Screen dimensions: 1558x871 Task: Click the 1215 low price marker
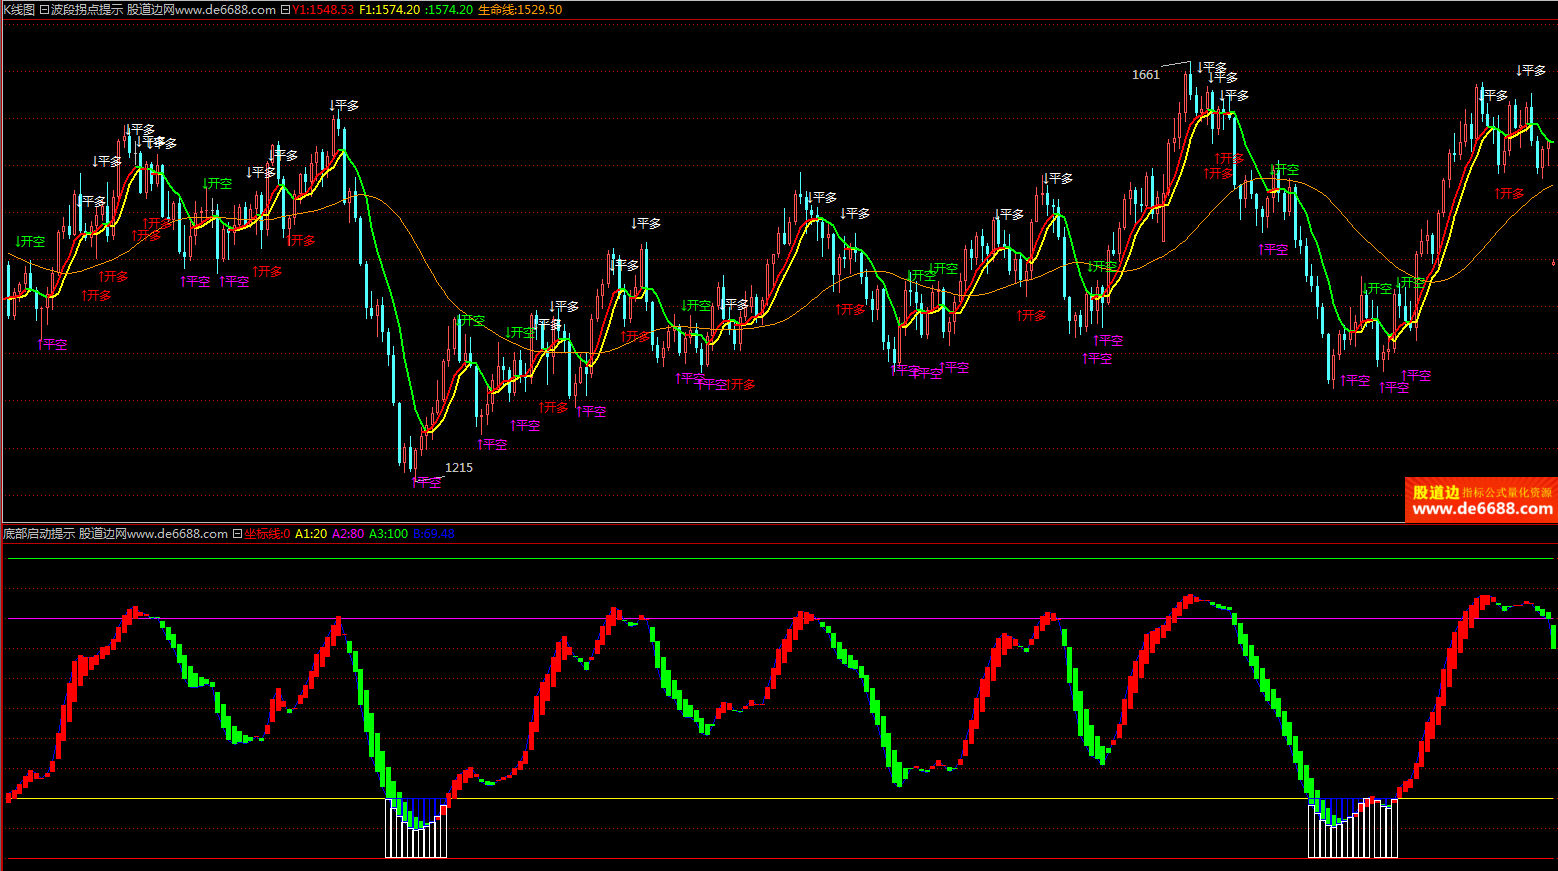[x=459, y=468]
